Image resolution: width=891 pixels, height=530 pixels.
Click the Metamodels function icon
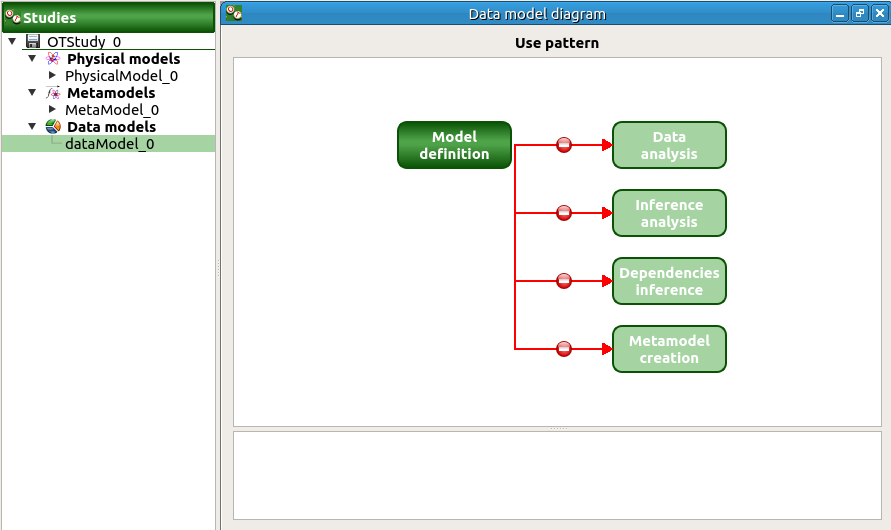[x=53, y=93]
